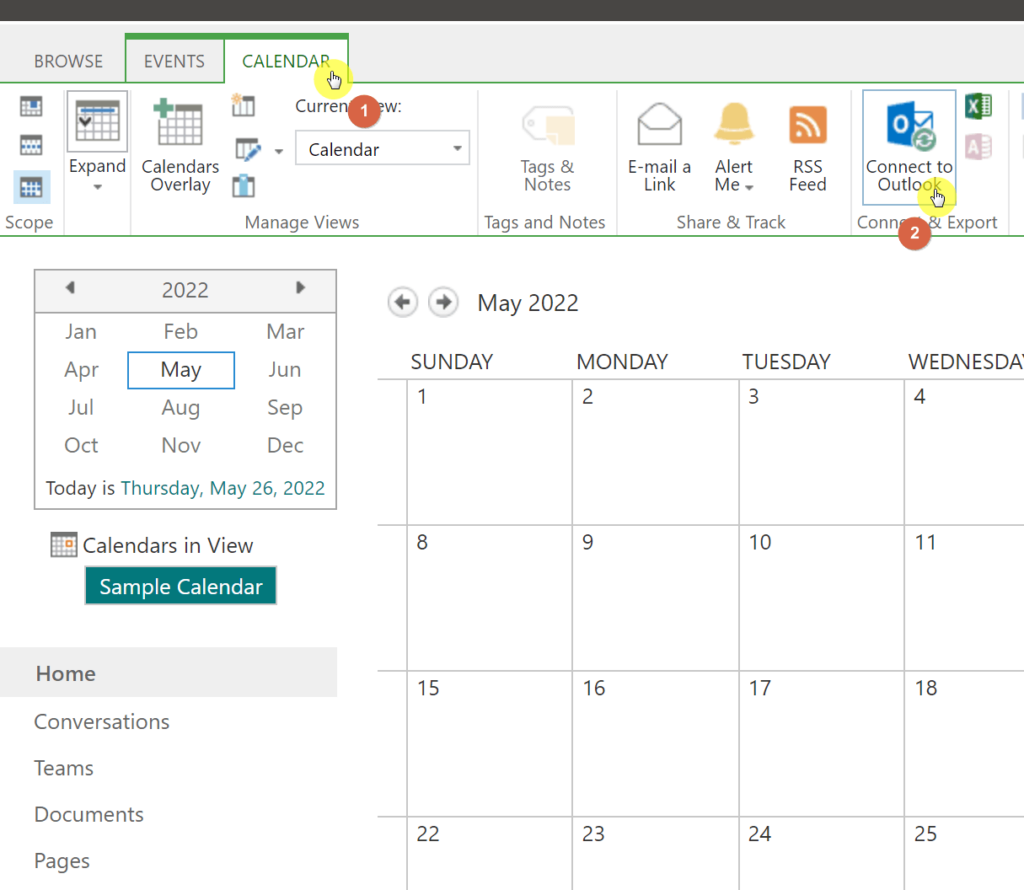The width and height of the screenshot is (1024, 890).
Task: Go to next year in mini calendar
Action: pos(300,287)
